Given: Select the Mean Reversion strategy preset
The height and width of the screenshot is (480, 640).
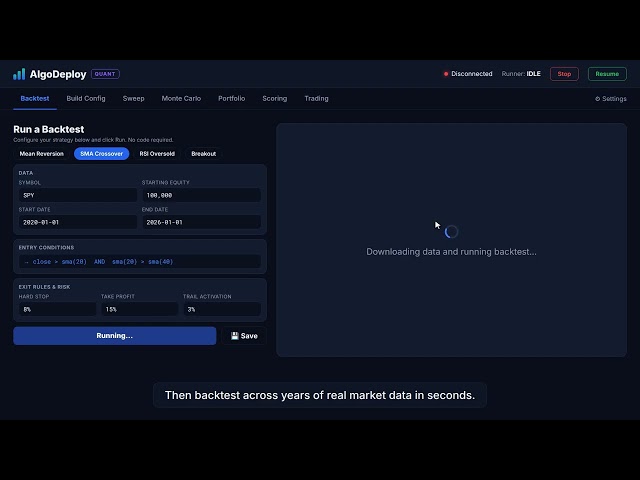Looking at the screenshot, I should coord(42,154).
